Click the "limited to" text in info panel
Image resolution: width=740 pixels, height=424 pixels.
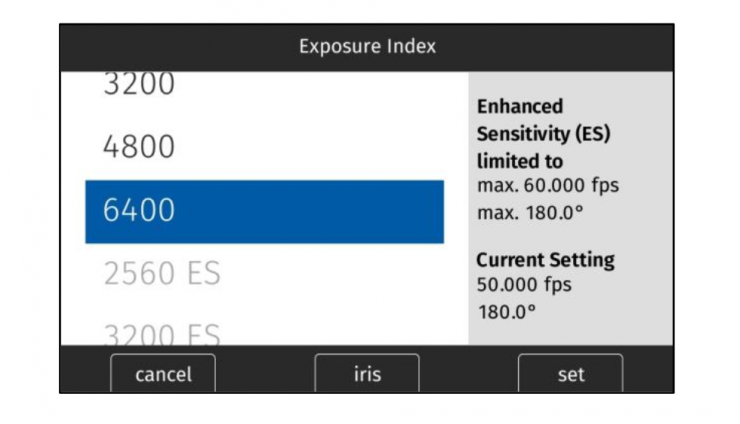(x=520, y=162)
